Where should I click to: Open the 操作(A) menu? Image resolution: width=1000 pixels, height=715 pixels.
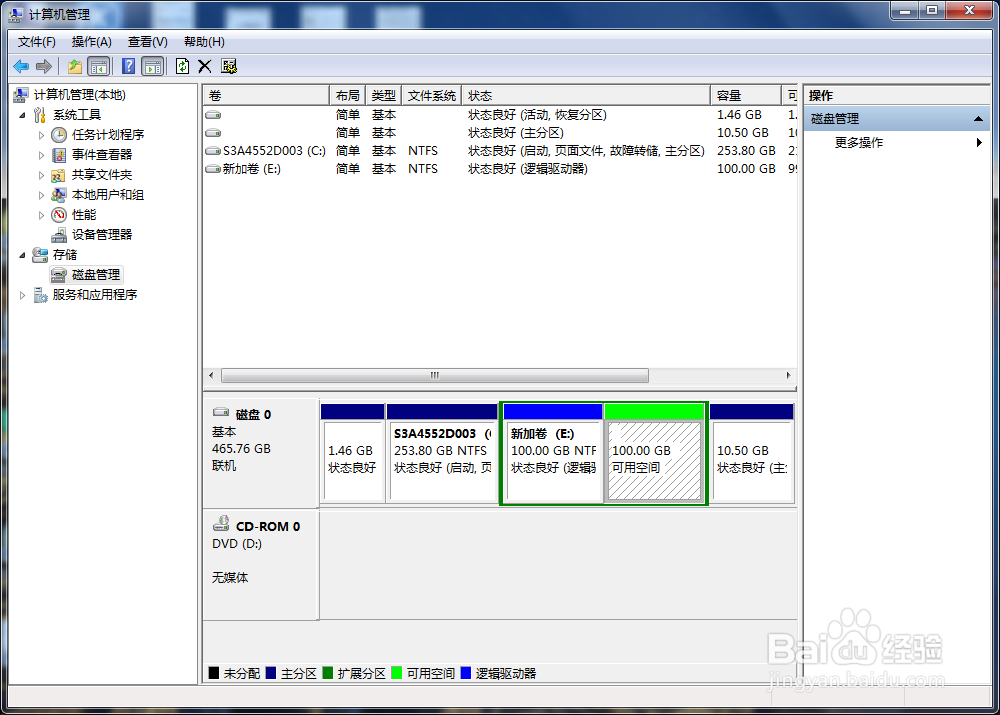(91, 42)
